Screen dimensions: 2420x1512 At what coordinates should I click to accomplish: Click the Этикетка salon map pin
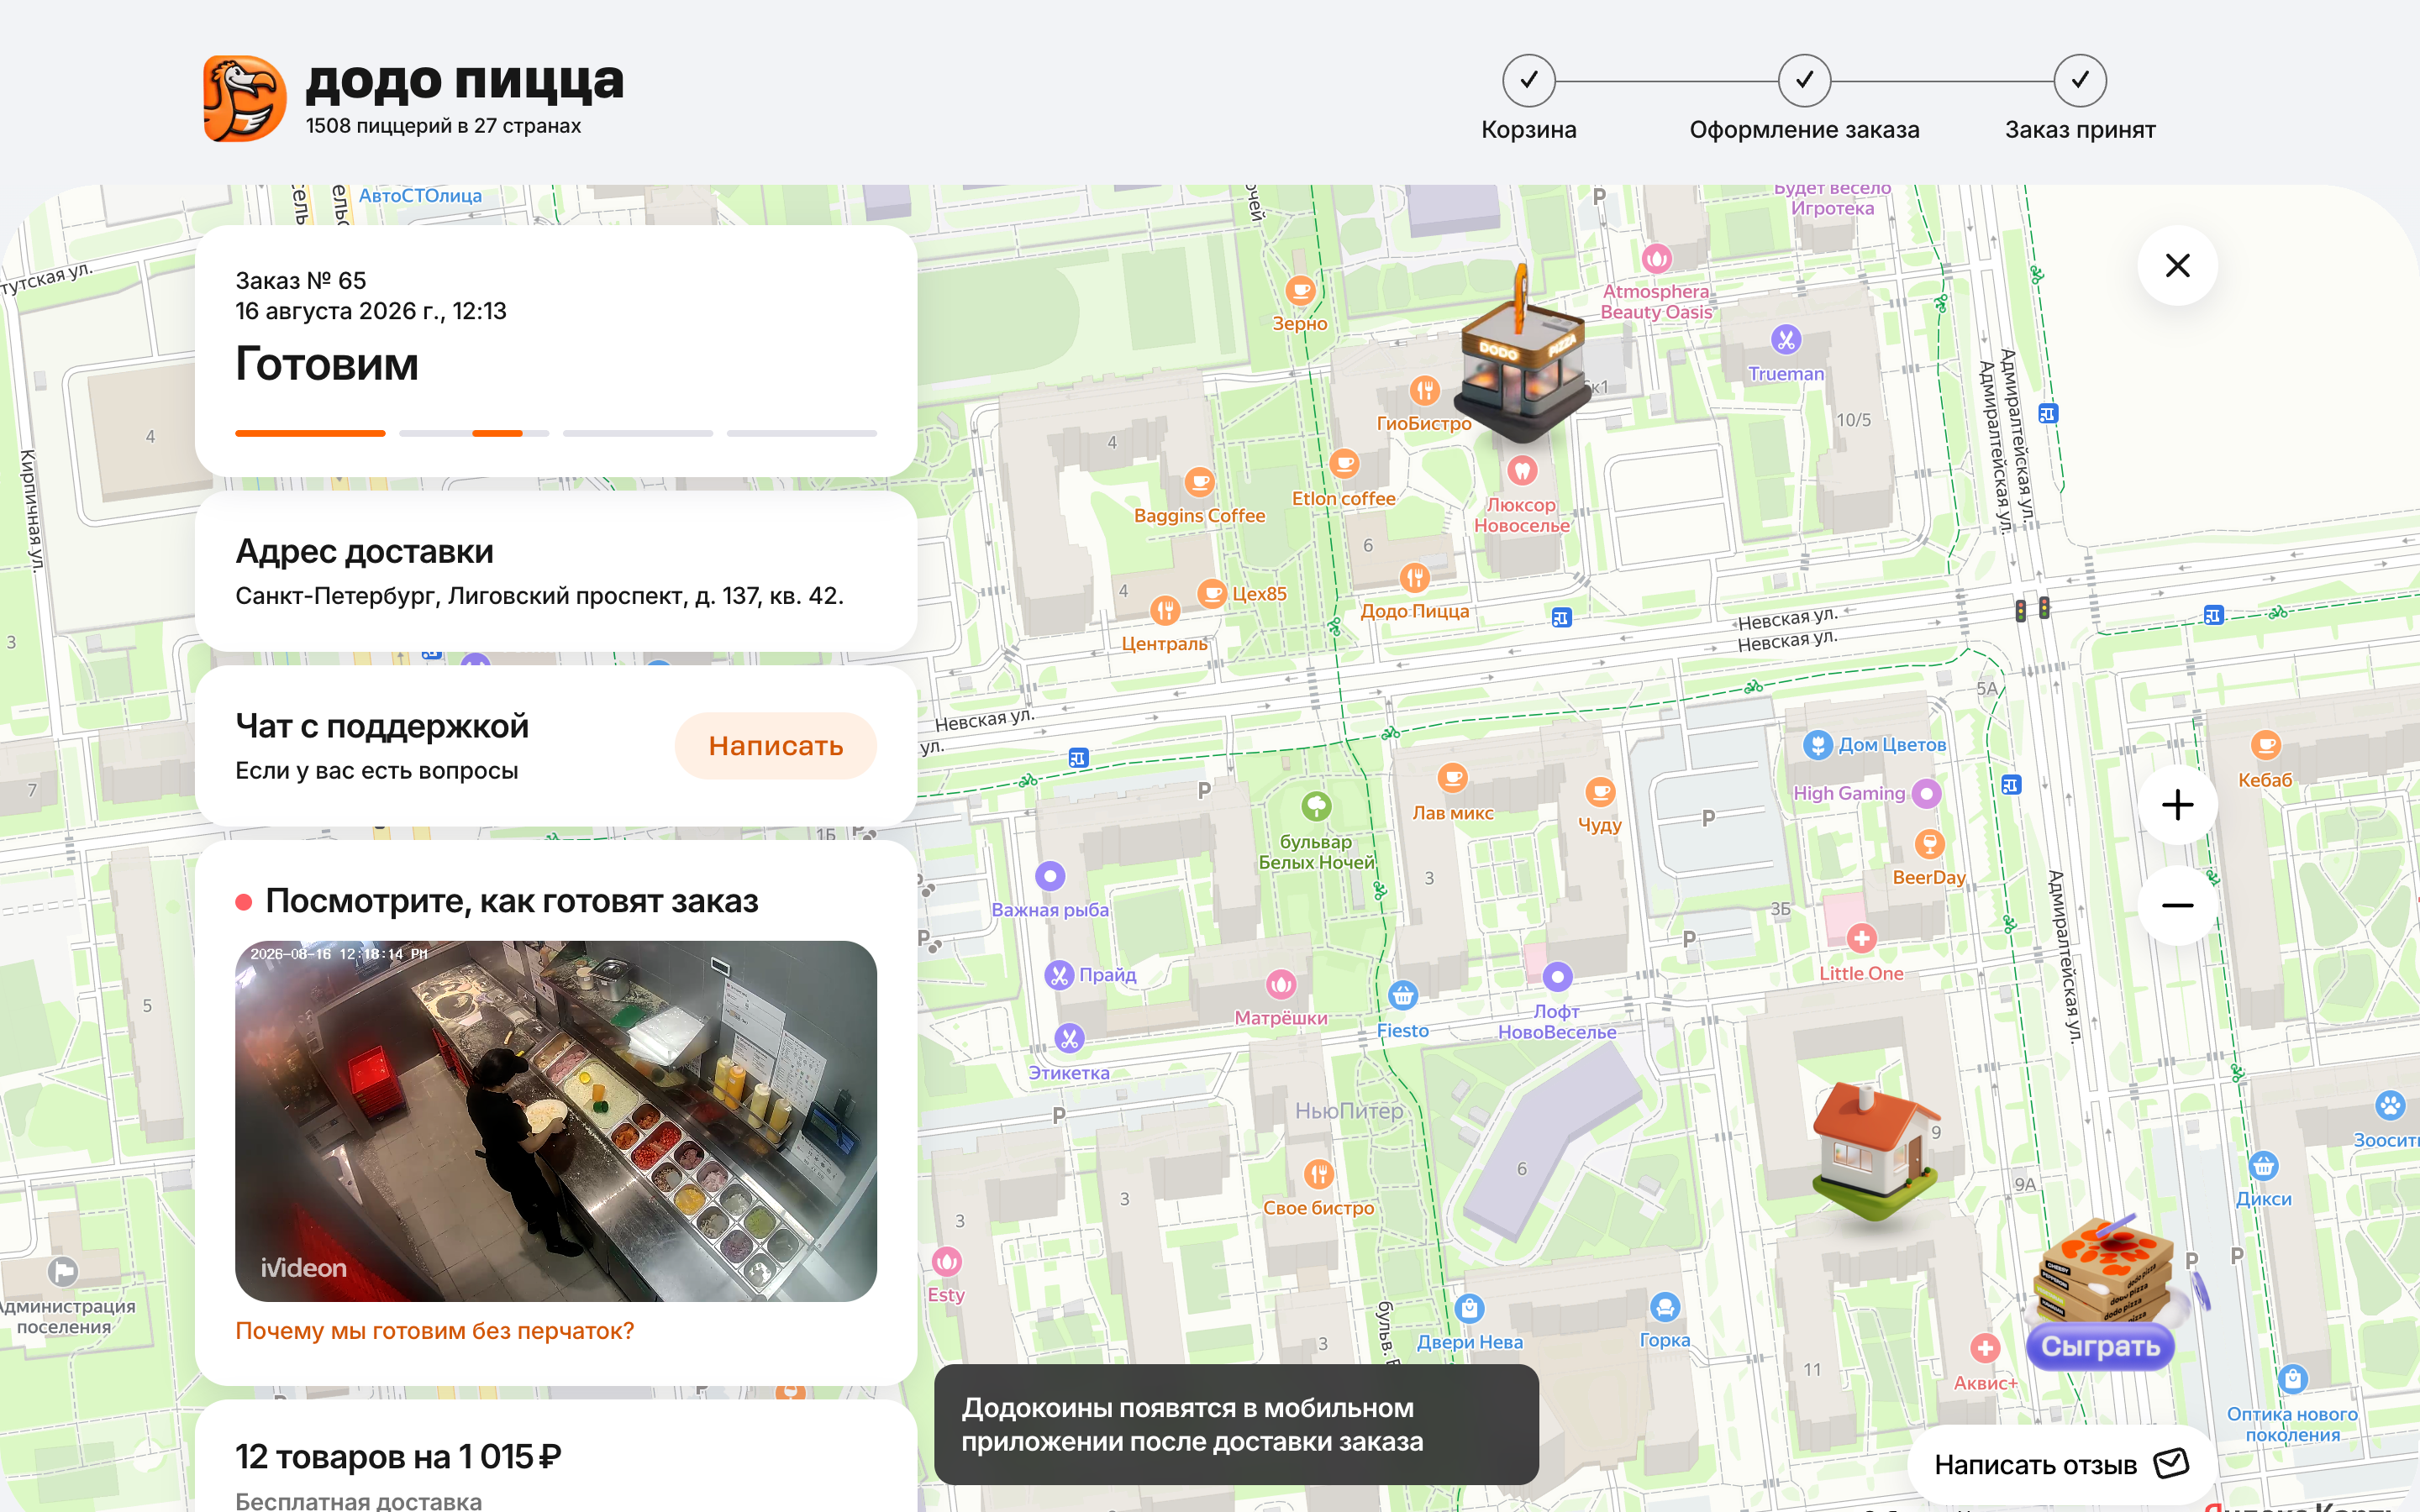[1069, 1039]
